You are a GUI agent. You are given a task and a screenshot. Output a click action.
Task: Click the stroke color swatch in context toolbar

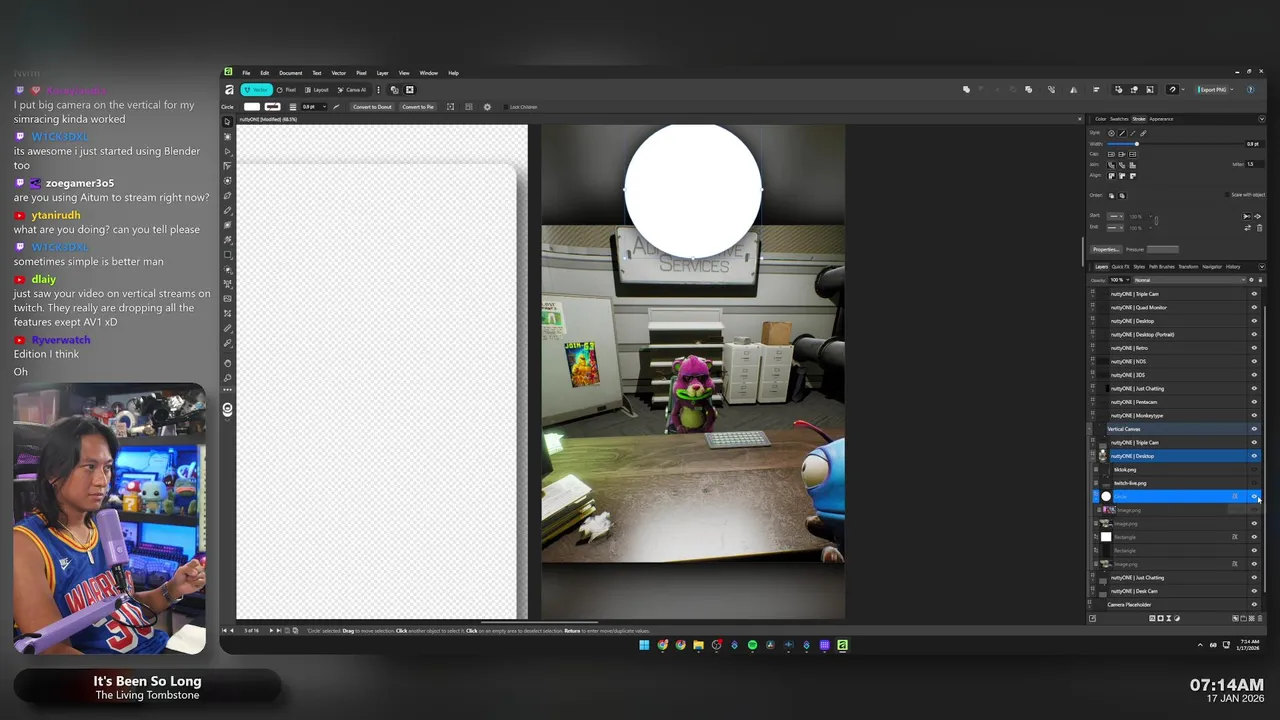272,107
